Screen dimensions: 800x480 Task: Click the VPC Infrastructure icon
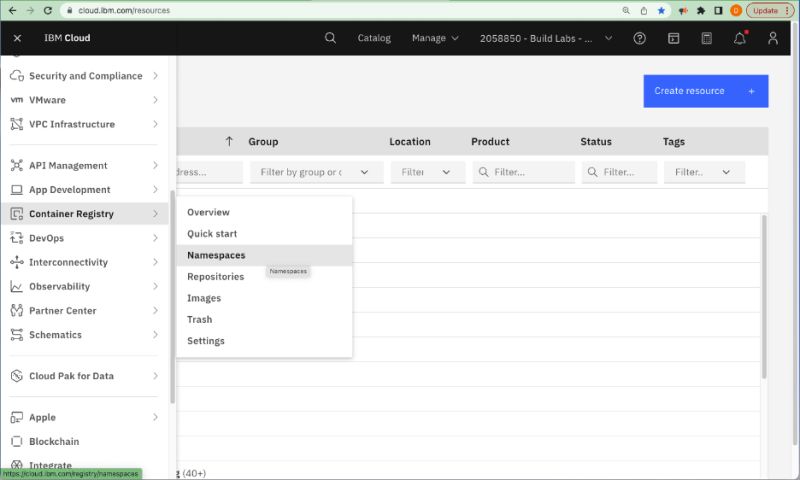[x=17, y=124]
